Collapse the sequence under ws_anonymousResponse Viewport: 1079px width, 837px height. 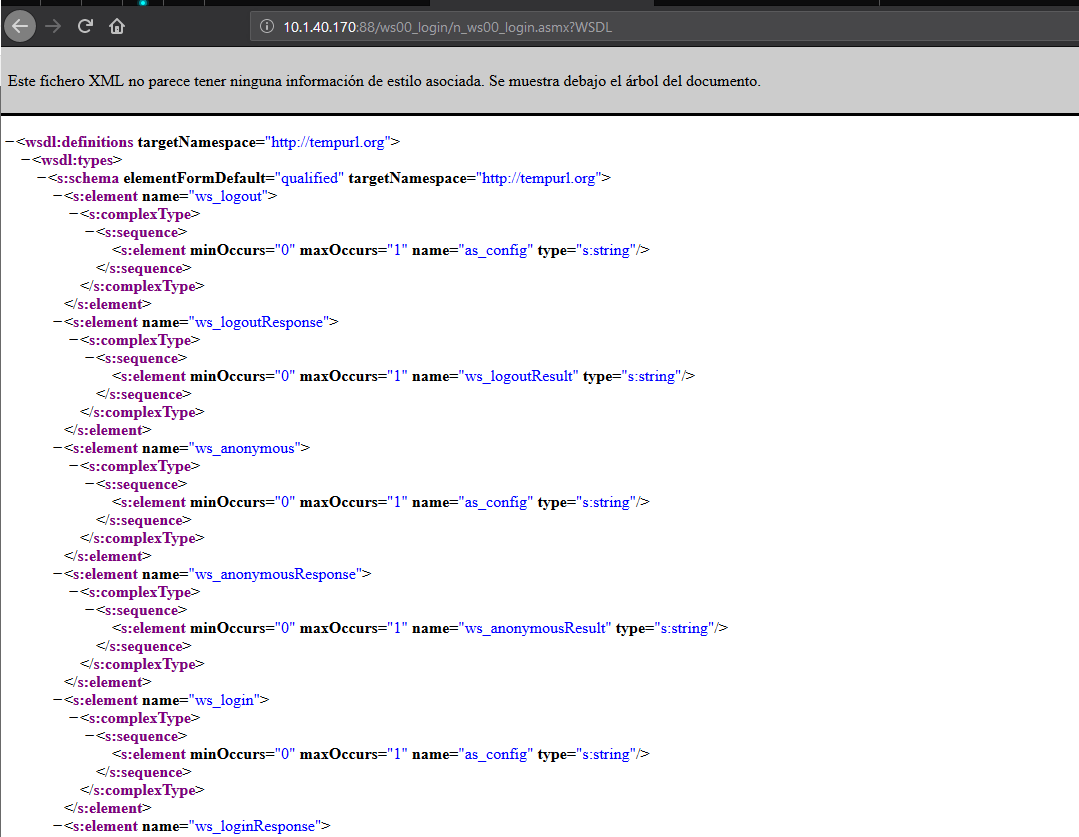90,611
